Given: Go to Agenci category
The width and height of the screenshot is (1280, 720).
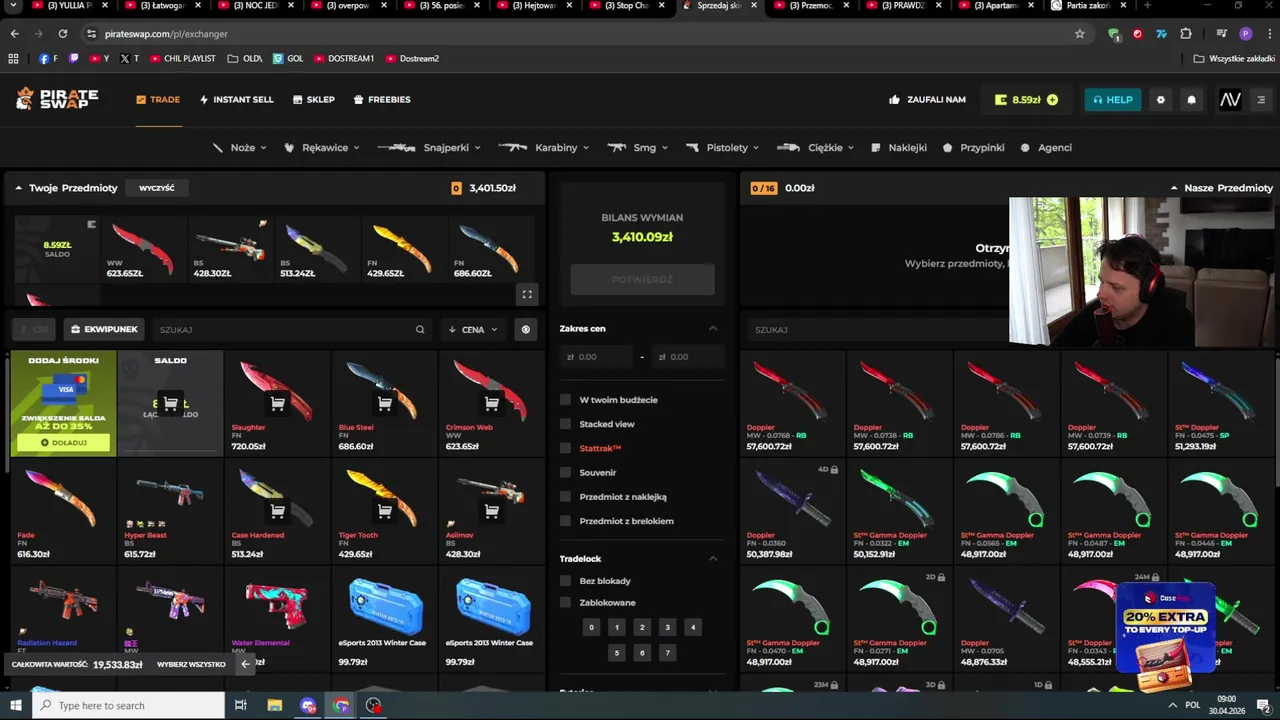Looking at the screenshot, I should 1046,147.
